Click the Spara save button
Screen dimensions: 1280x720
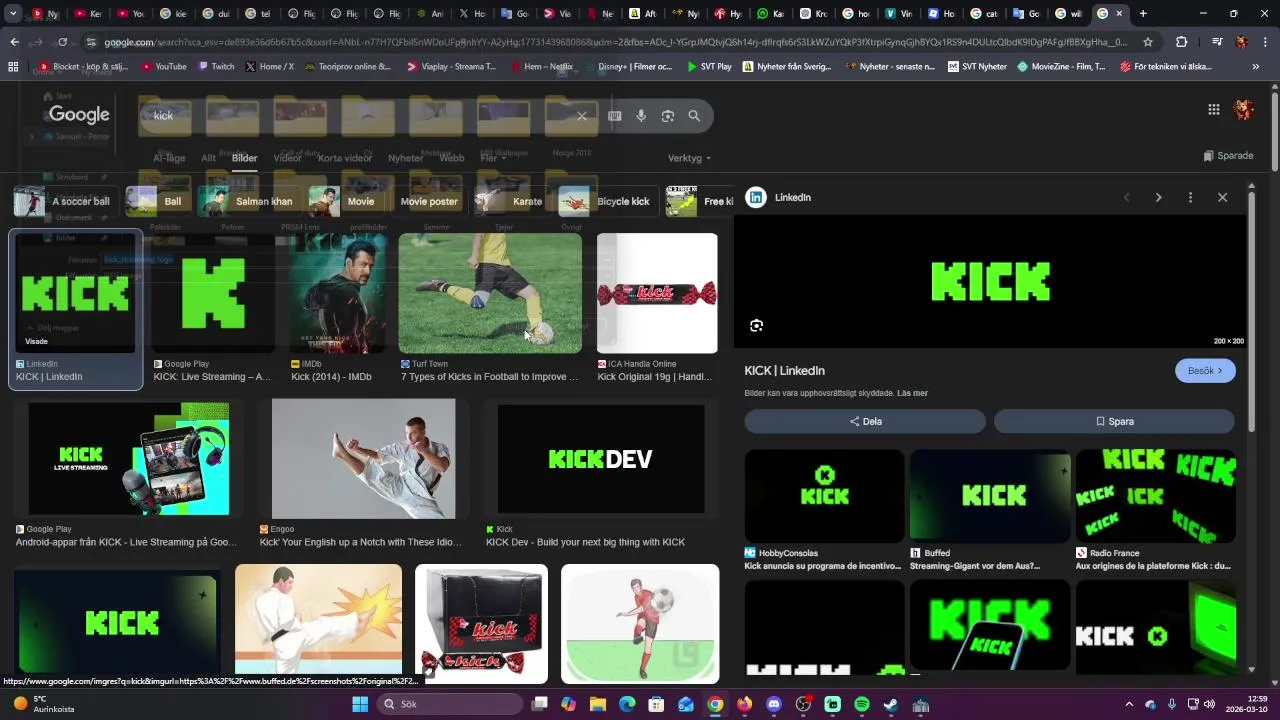(1114, 421)
